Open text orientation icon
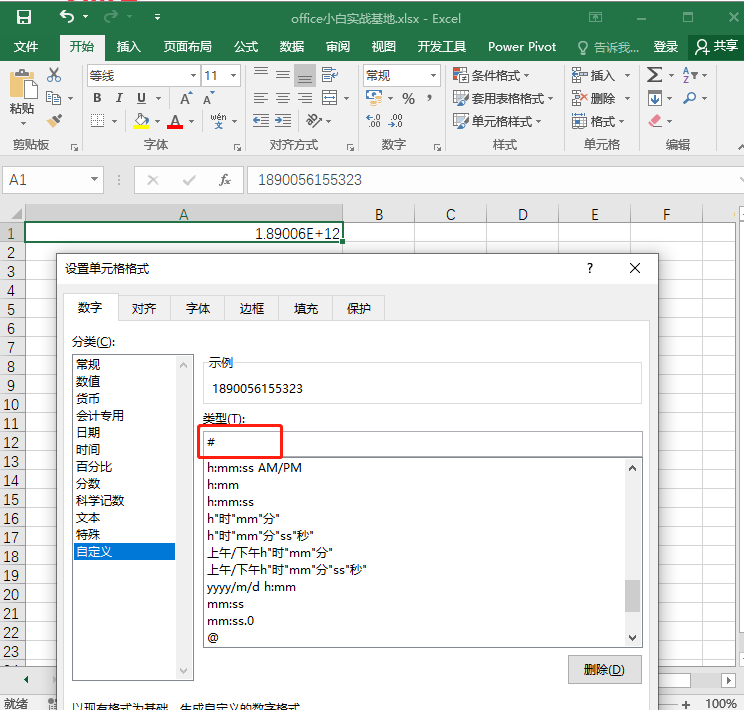The image size is (744, 710). [x=314, y=121]
